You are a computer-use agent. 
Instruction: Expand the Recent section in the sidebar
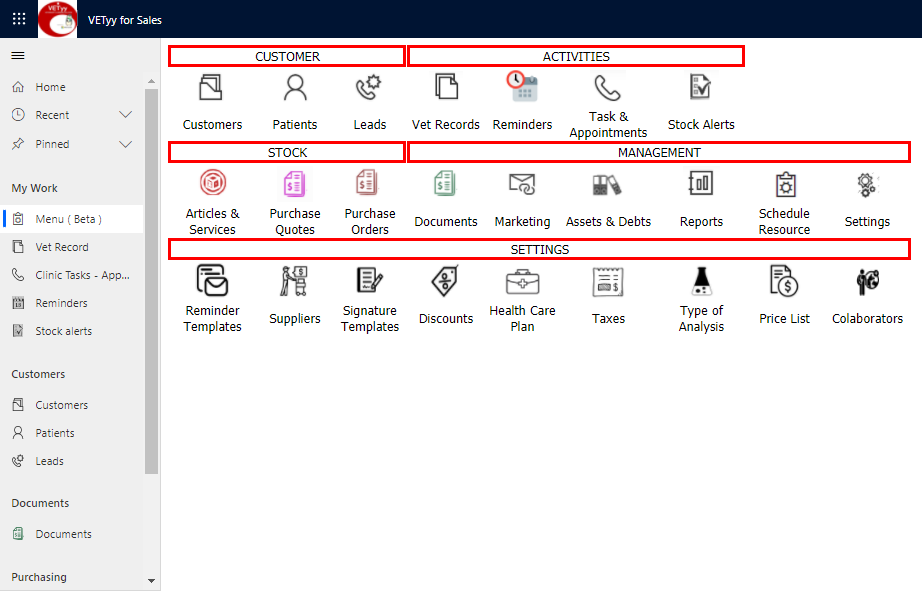(x=126, y=114)
